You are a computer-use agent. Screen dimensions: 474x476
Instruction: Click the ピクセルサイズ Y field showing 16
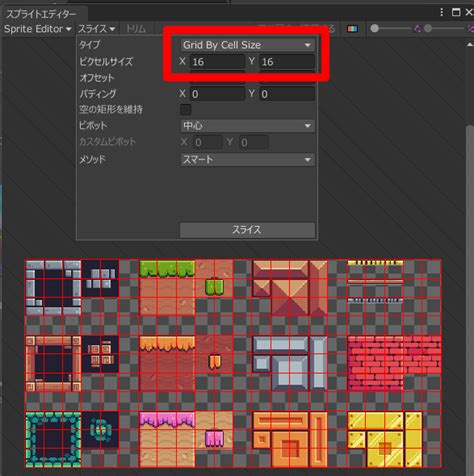287,62
